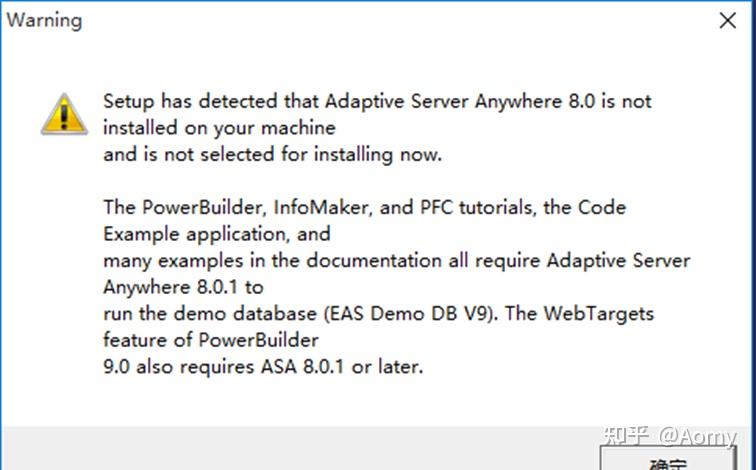Click the 'Example application, and' line
756x470 pixels.
216,234
